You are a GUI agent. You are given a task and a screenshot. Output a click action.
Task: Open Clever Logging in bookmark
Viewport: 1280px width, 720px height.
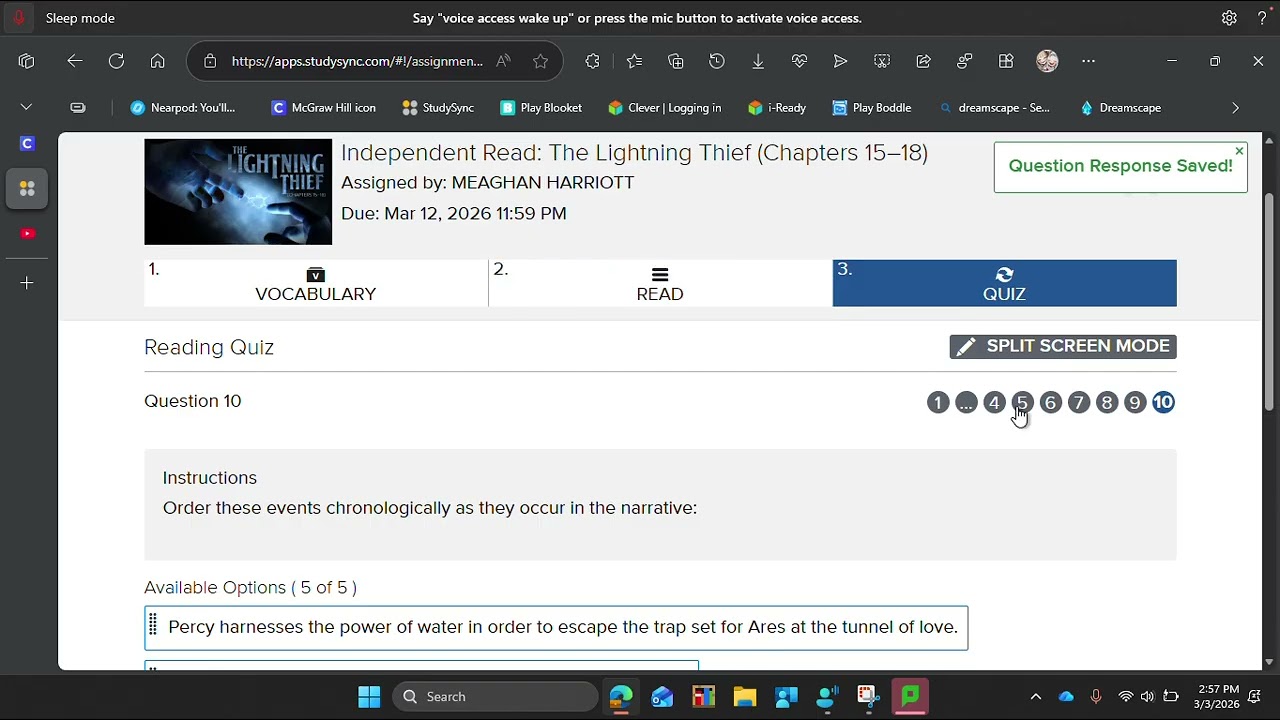664,108
